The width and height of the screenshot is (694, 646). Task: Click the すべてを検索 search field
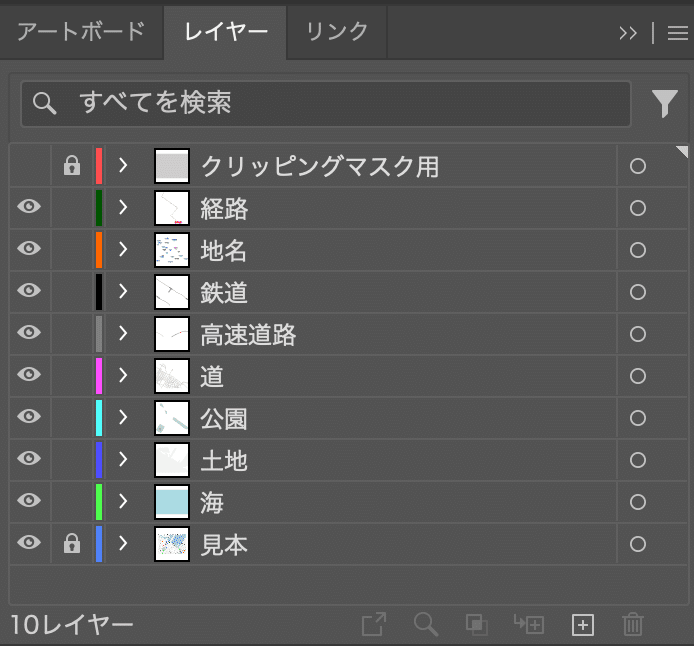click(x=326, y=104)
